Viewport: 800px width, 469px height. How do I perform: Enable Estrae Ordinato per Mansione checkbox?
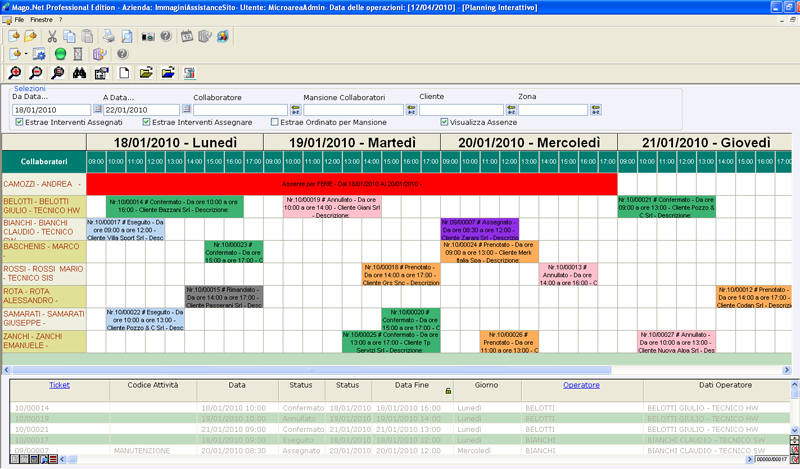coord(274,122)
